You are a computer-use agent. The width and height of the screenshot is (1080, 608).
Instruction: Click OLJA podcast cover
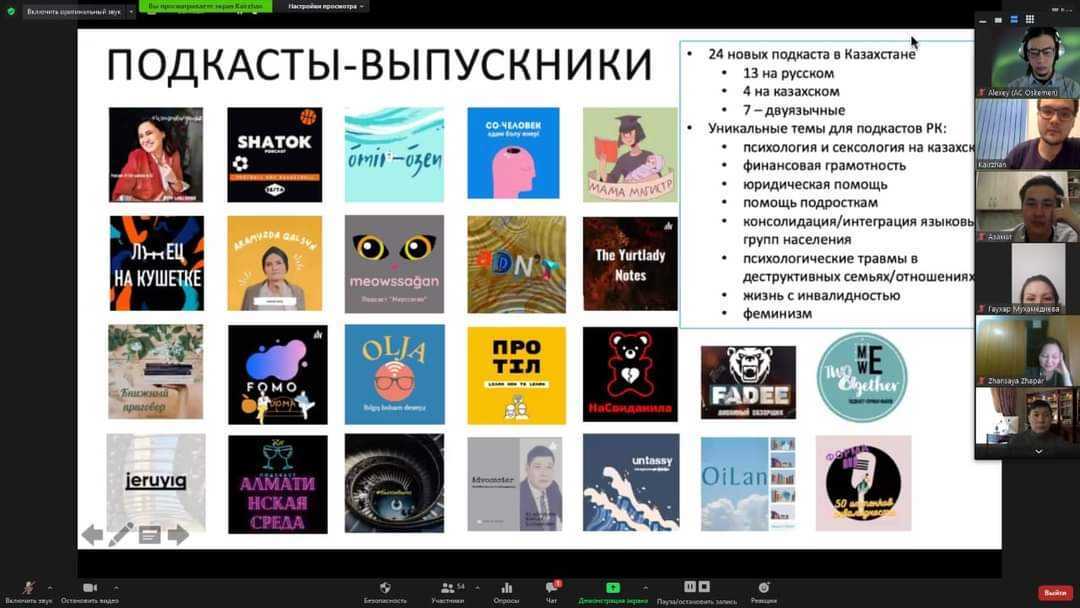[395, 374]
